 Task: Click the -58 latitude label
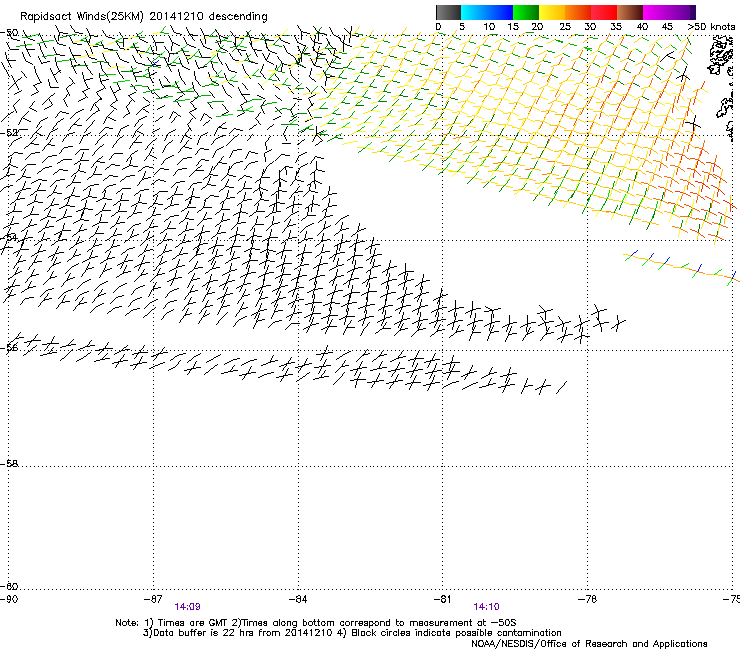[9, 464]
